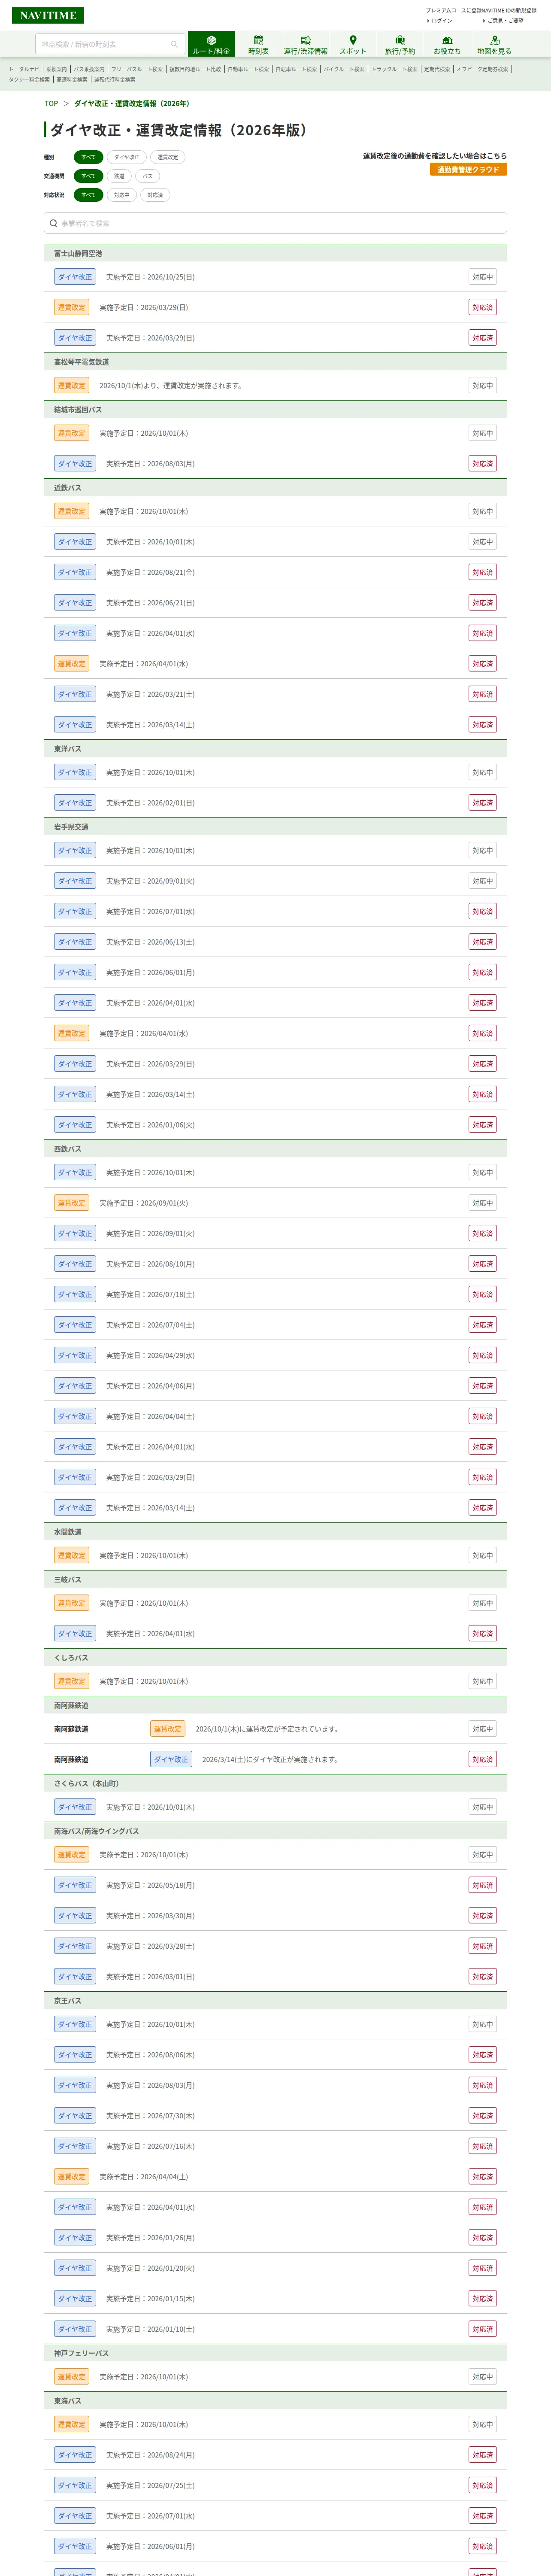The height and width of the screenshot is (2576, 551).
Task: Open the 運転代行料金検索 link
Action: point(115,80)
